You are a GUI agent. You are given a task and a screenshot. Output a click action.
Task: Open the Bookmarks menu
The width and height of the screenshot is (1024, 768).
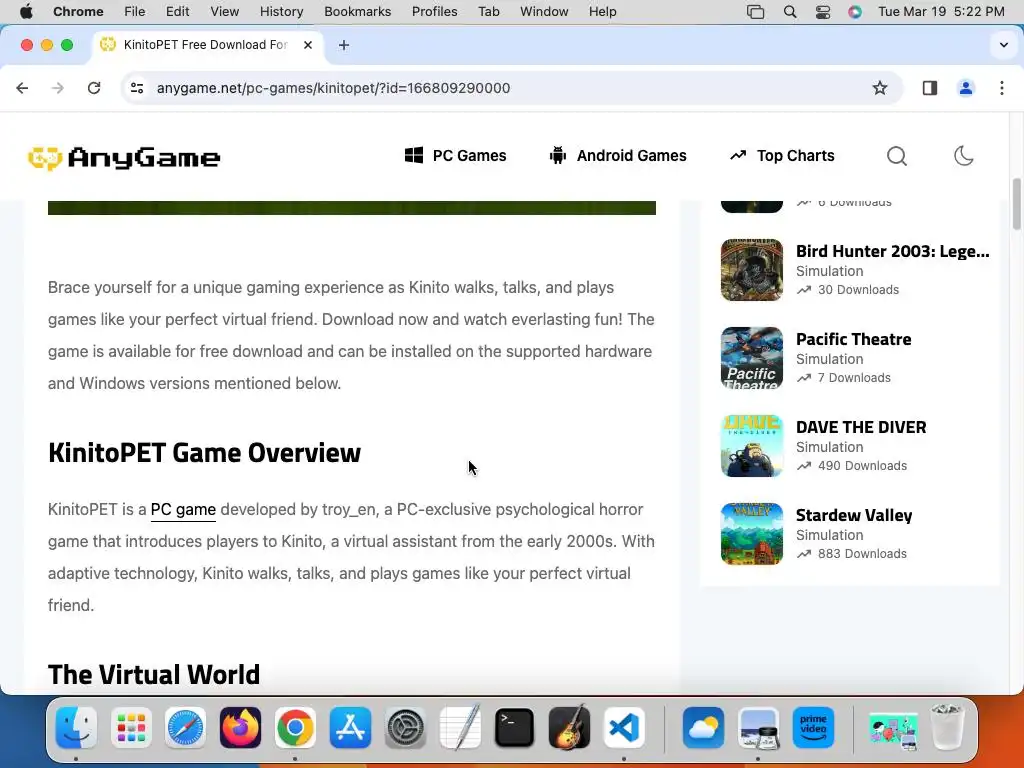[x=357, y=11]
